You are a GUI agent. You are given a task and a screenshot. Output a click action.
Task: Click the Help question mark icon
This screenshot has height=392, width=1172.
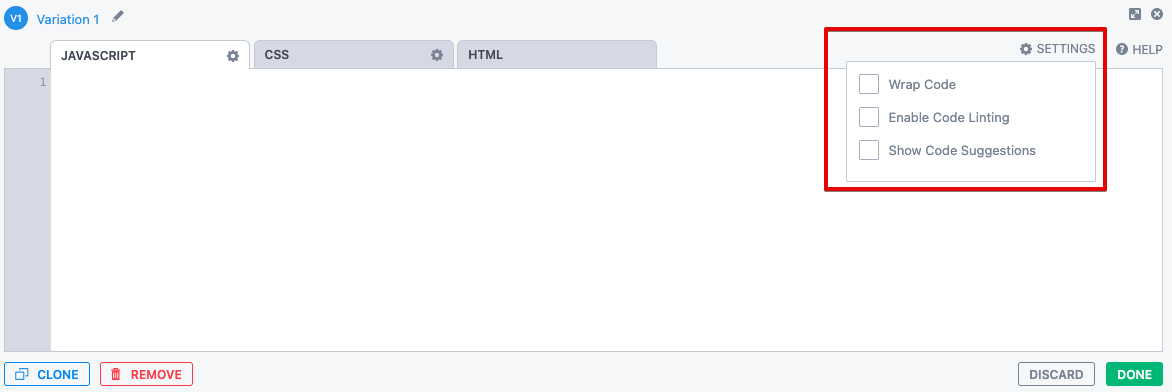tap(1122, 49)
